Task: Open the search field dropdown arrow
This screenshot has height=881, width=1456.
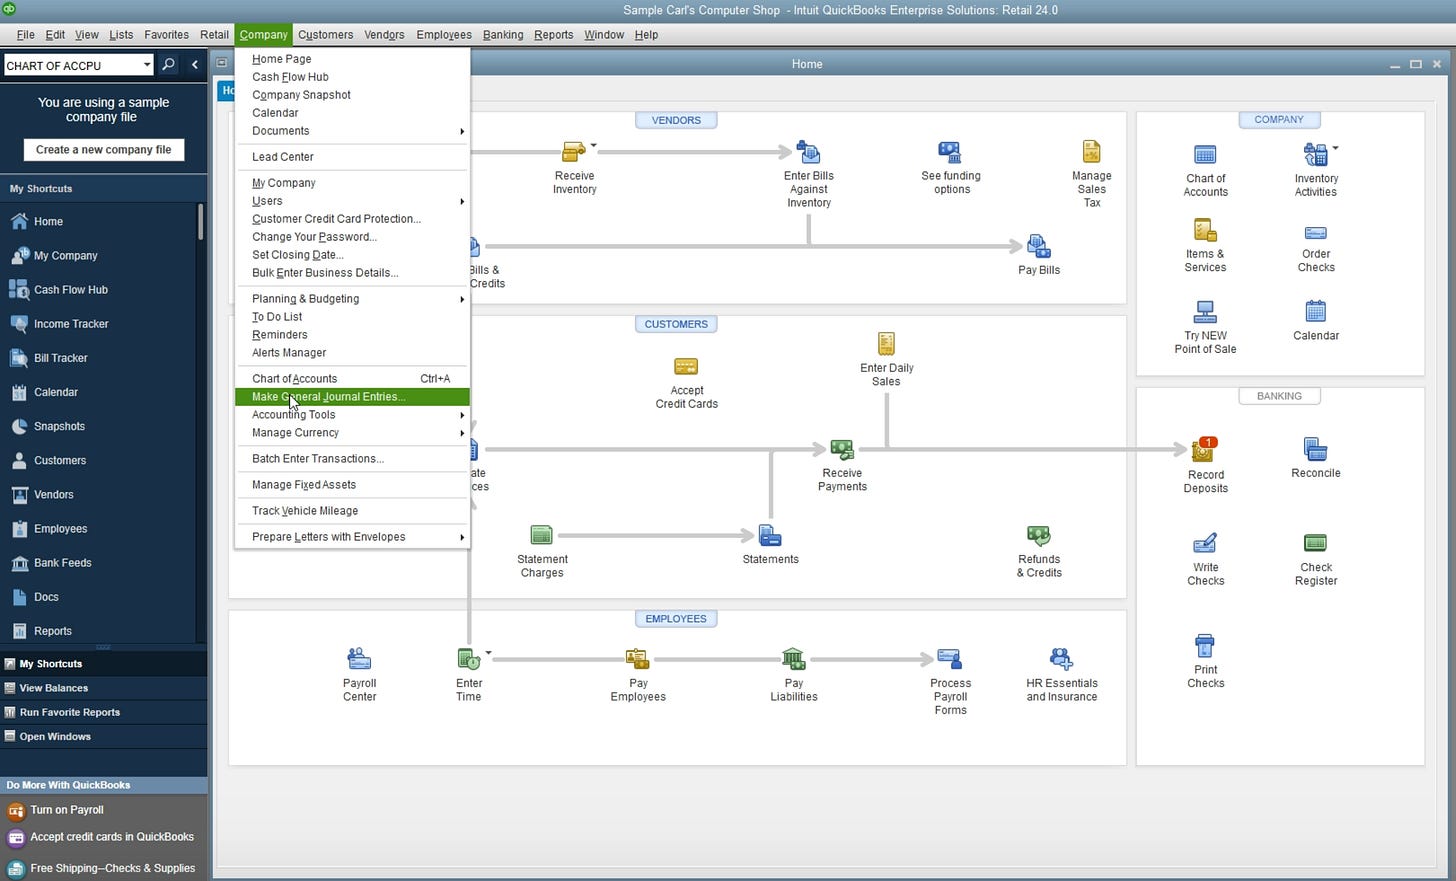Action: (x=146, y=65)
